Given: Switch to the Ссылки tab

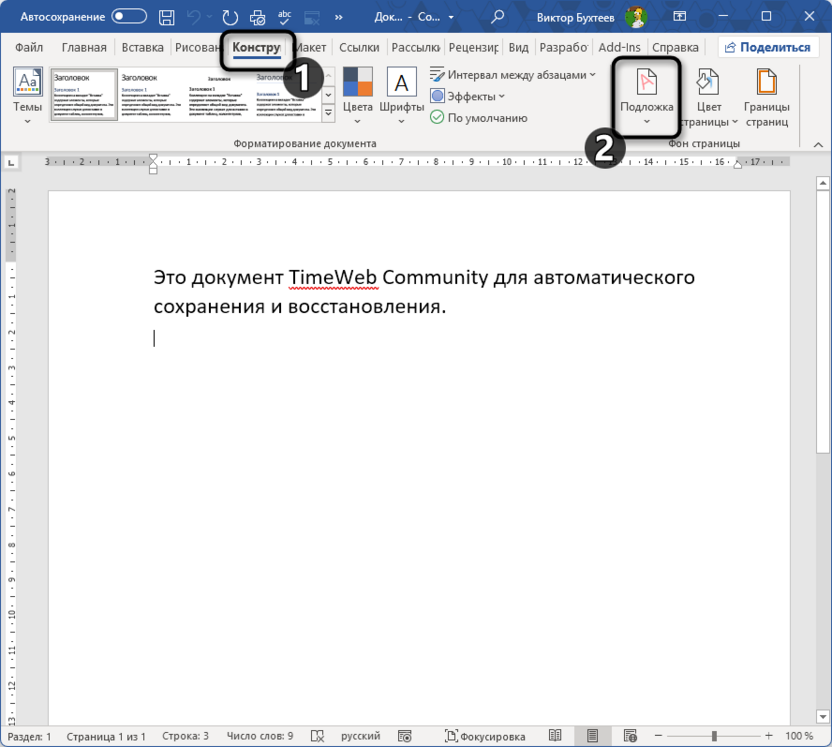Looking at the screenshot, I should pos(359,47).
